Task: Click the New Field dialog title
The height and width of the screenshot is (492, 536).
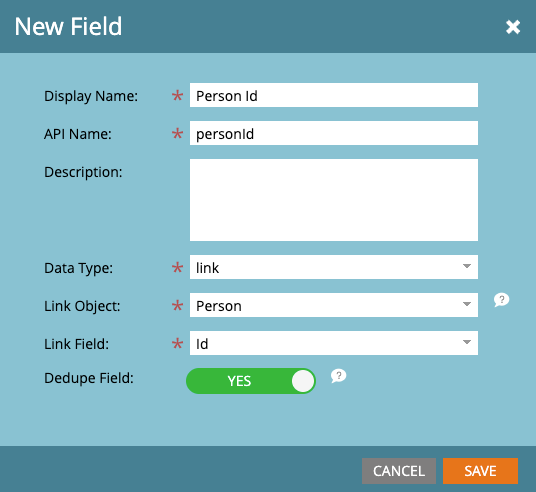Action: tap(68, 27)
